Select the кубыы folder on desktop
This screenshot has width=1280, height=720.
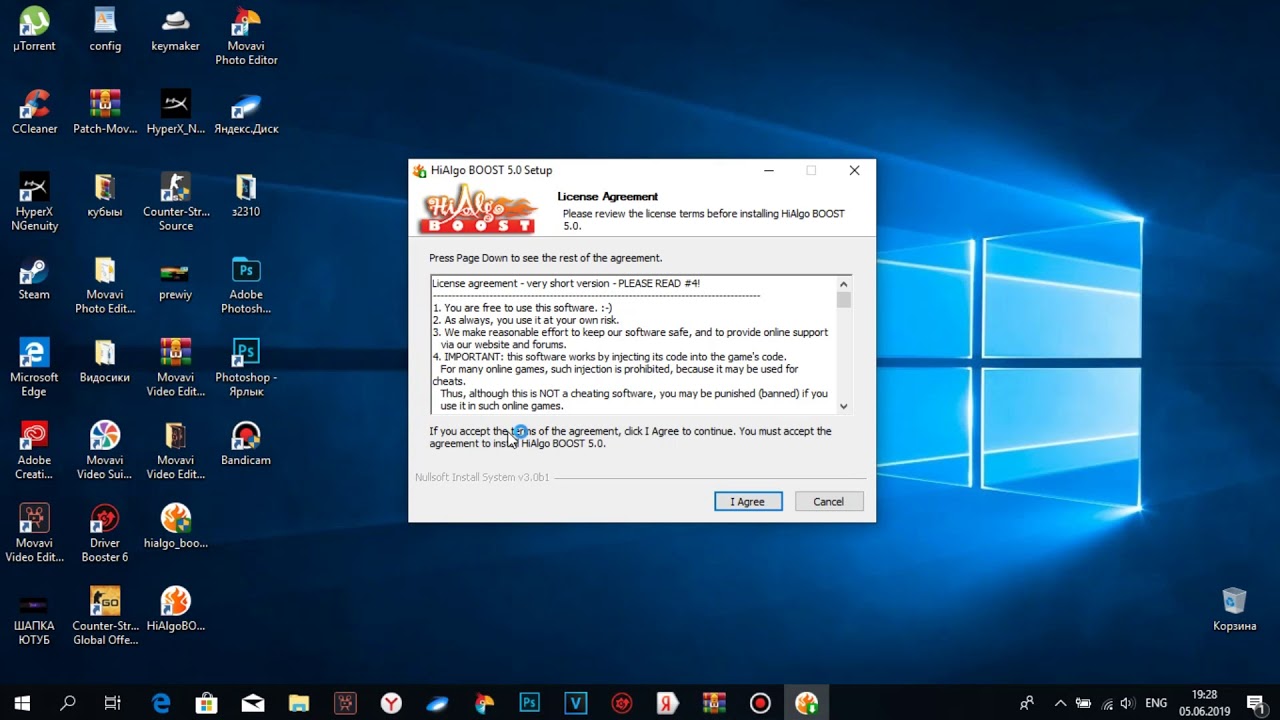coord(105,196)
